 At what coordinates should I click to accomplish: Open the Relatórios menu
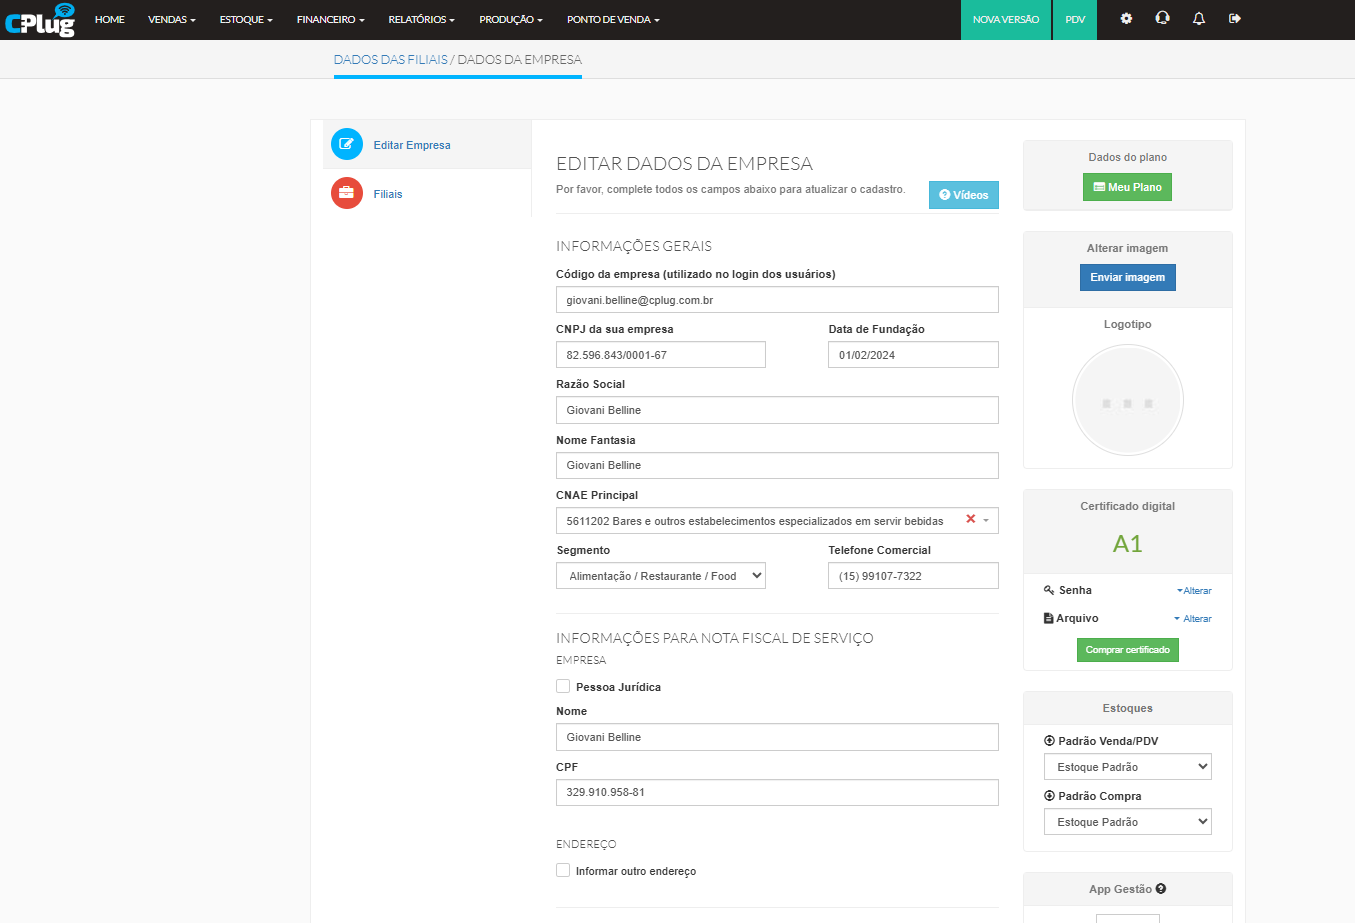pyautogui.click(x=421, y=19)
